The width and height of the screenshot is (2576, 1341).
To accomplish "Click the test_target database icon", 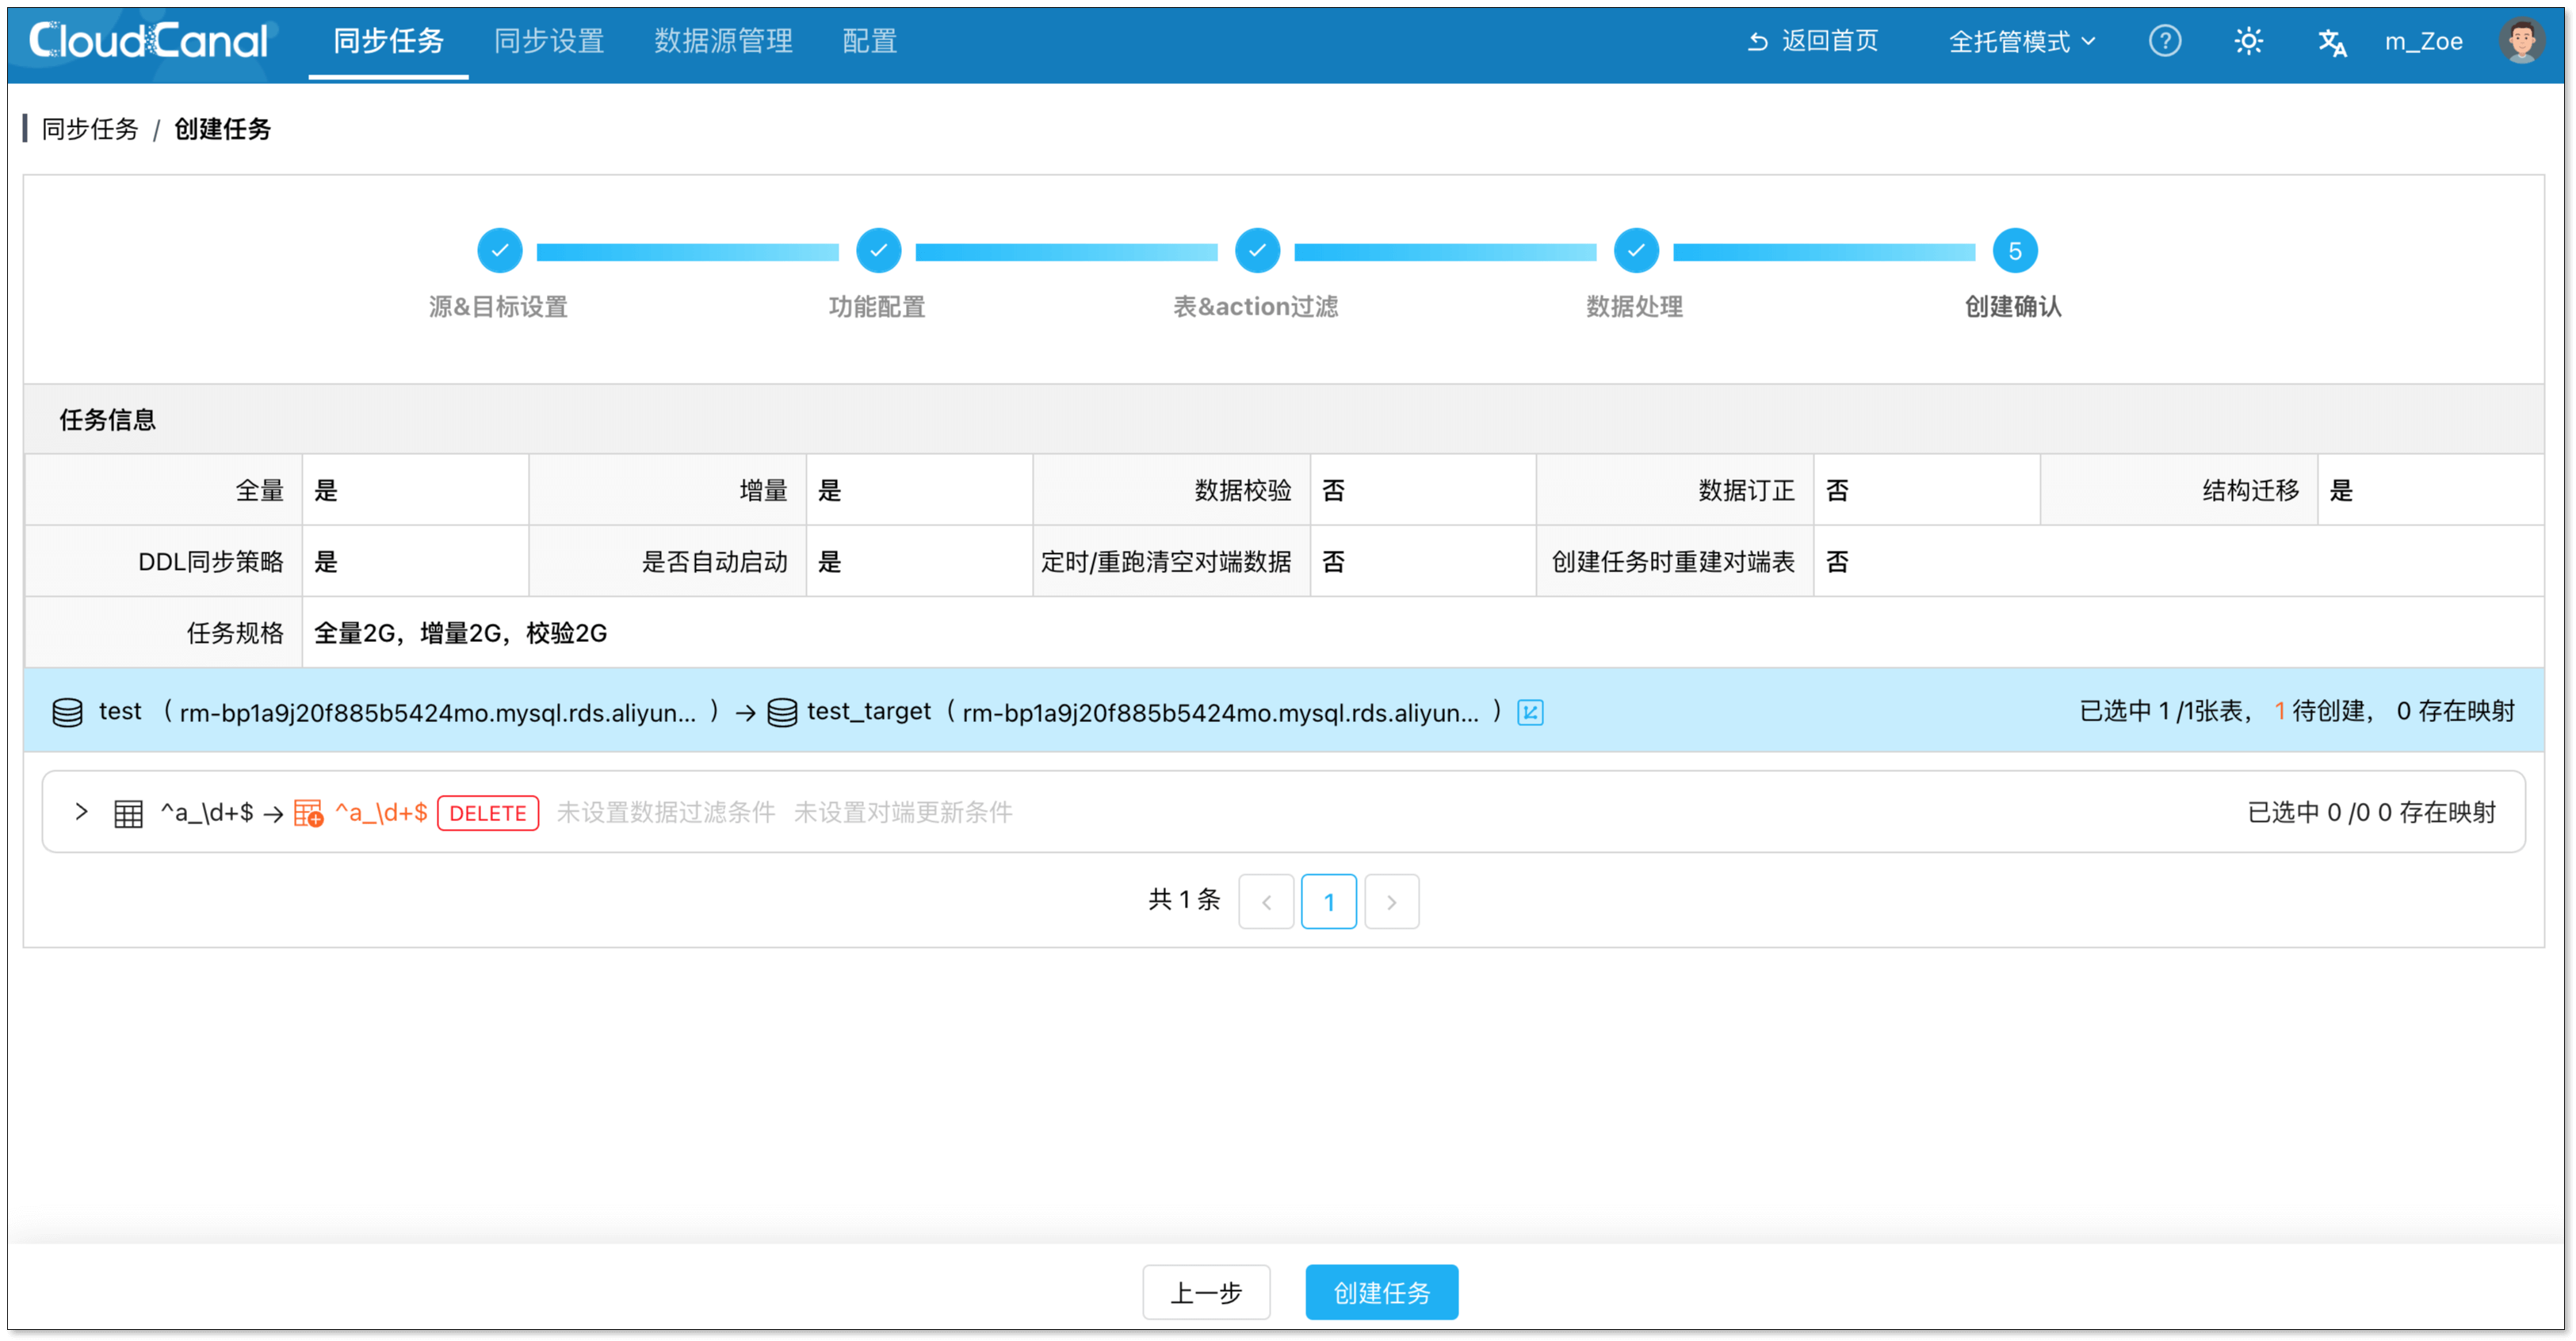I will pyautogui.click(x=782, y=712).
